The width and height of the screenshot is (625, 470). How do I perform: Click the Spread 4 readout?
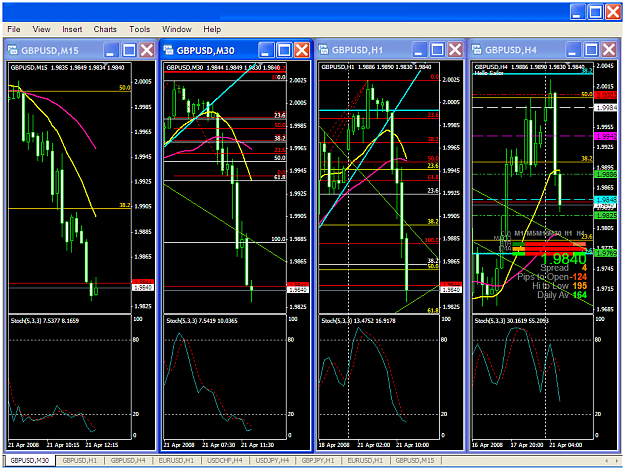pos(563,268)
